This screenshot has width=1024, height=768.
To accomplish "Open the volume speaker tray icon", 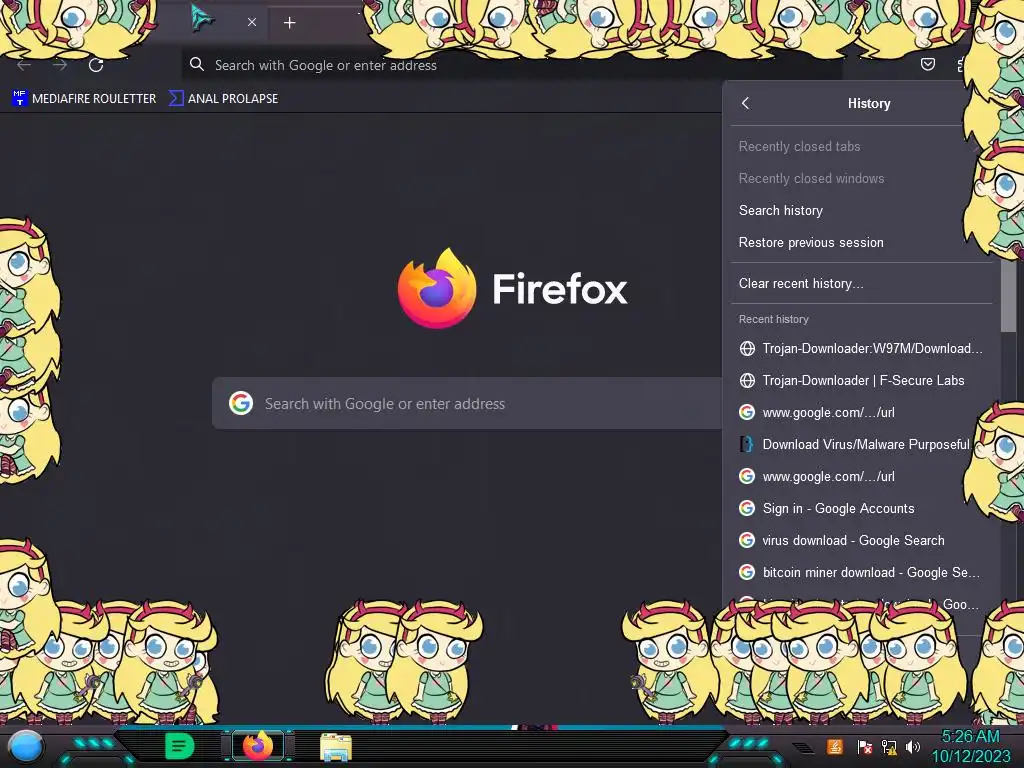I will point(912,747).
